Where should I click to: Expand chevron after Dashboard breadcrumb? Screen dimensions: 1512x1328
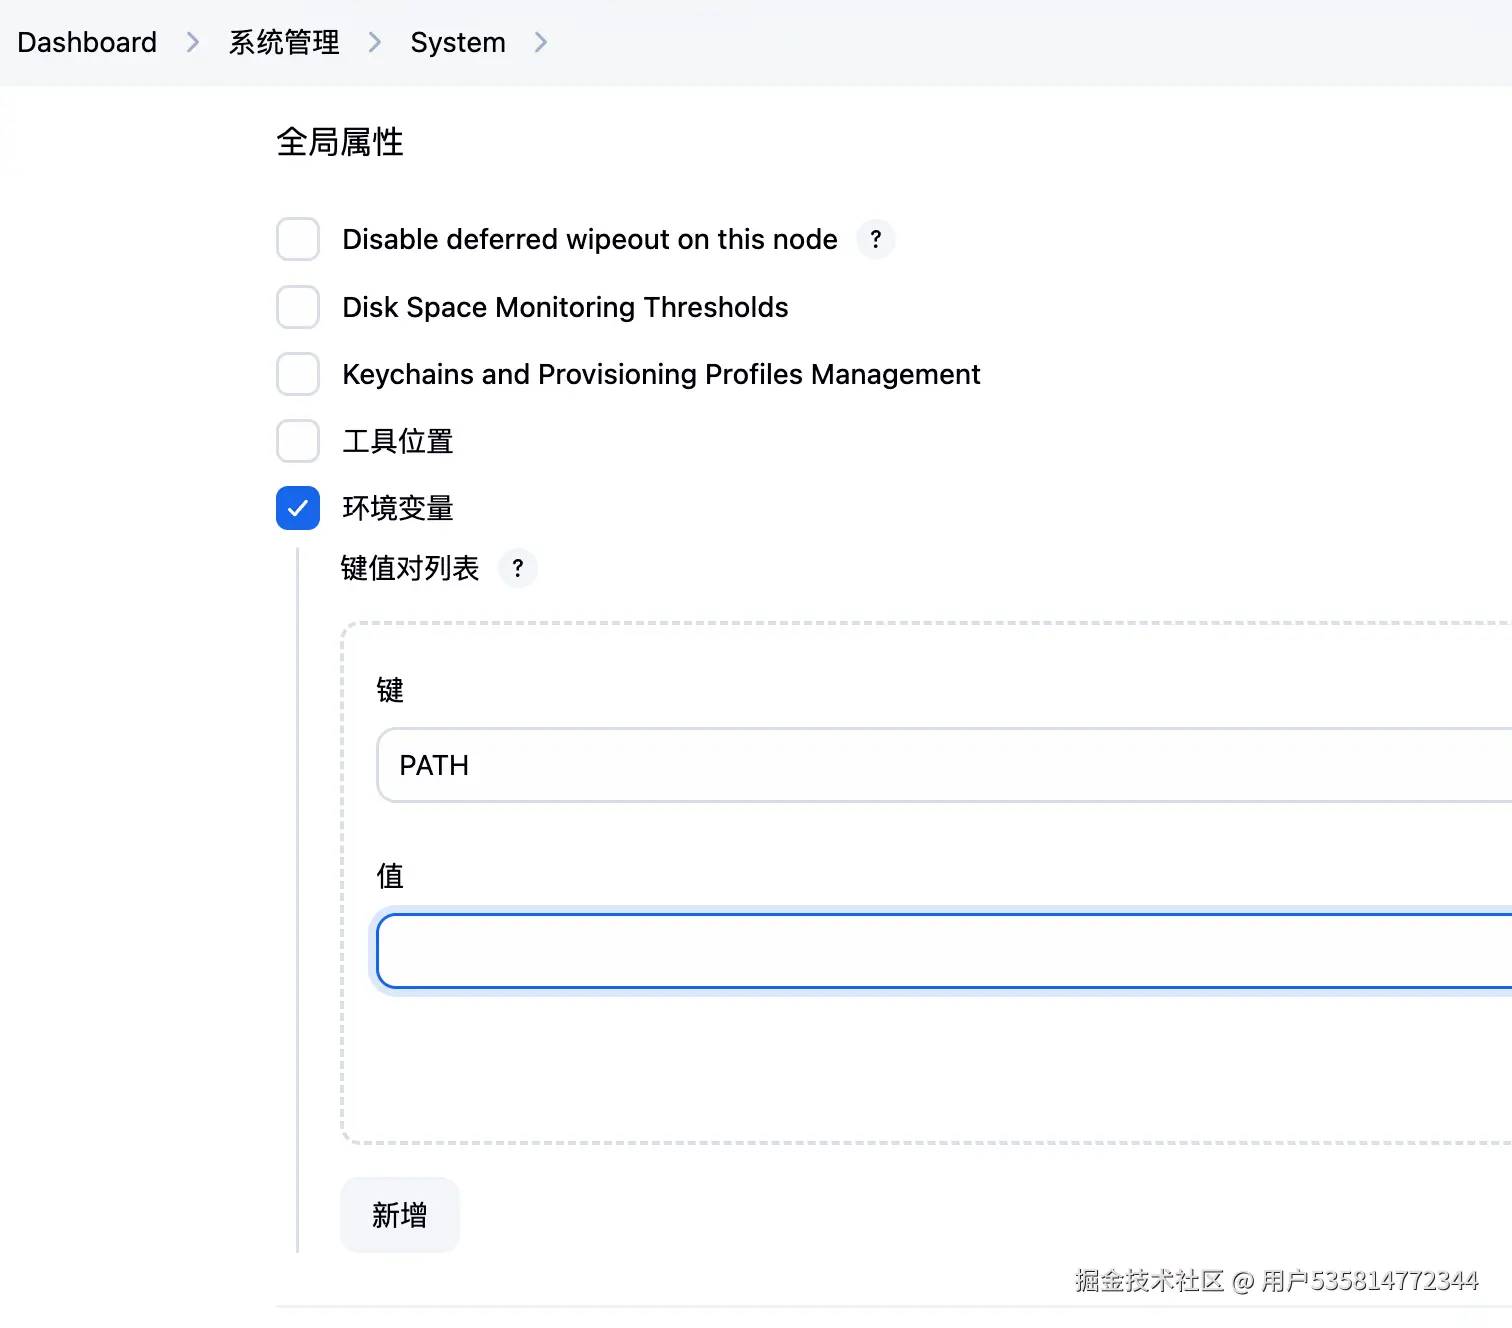point(193,43)
